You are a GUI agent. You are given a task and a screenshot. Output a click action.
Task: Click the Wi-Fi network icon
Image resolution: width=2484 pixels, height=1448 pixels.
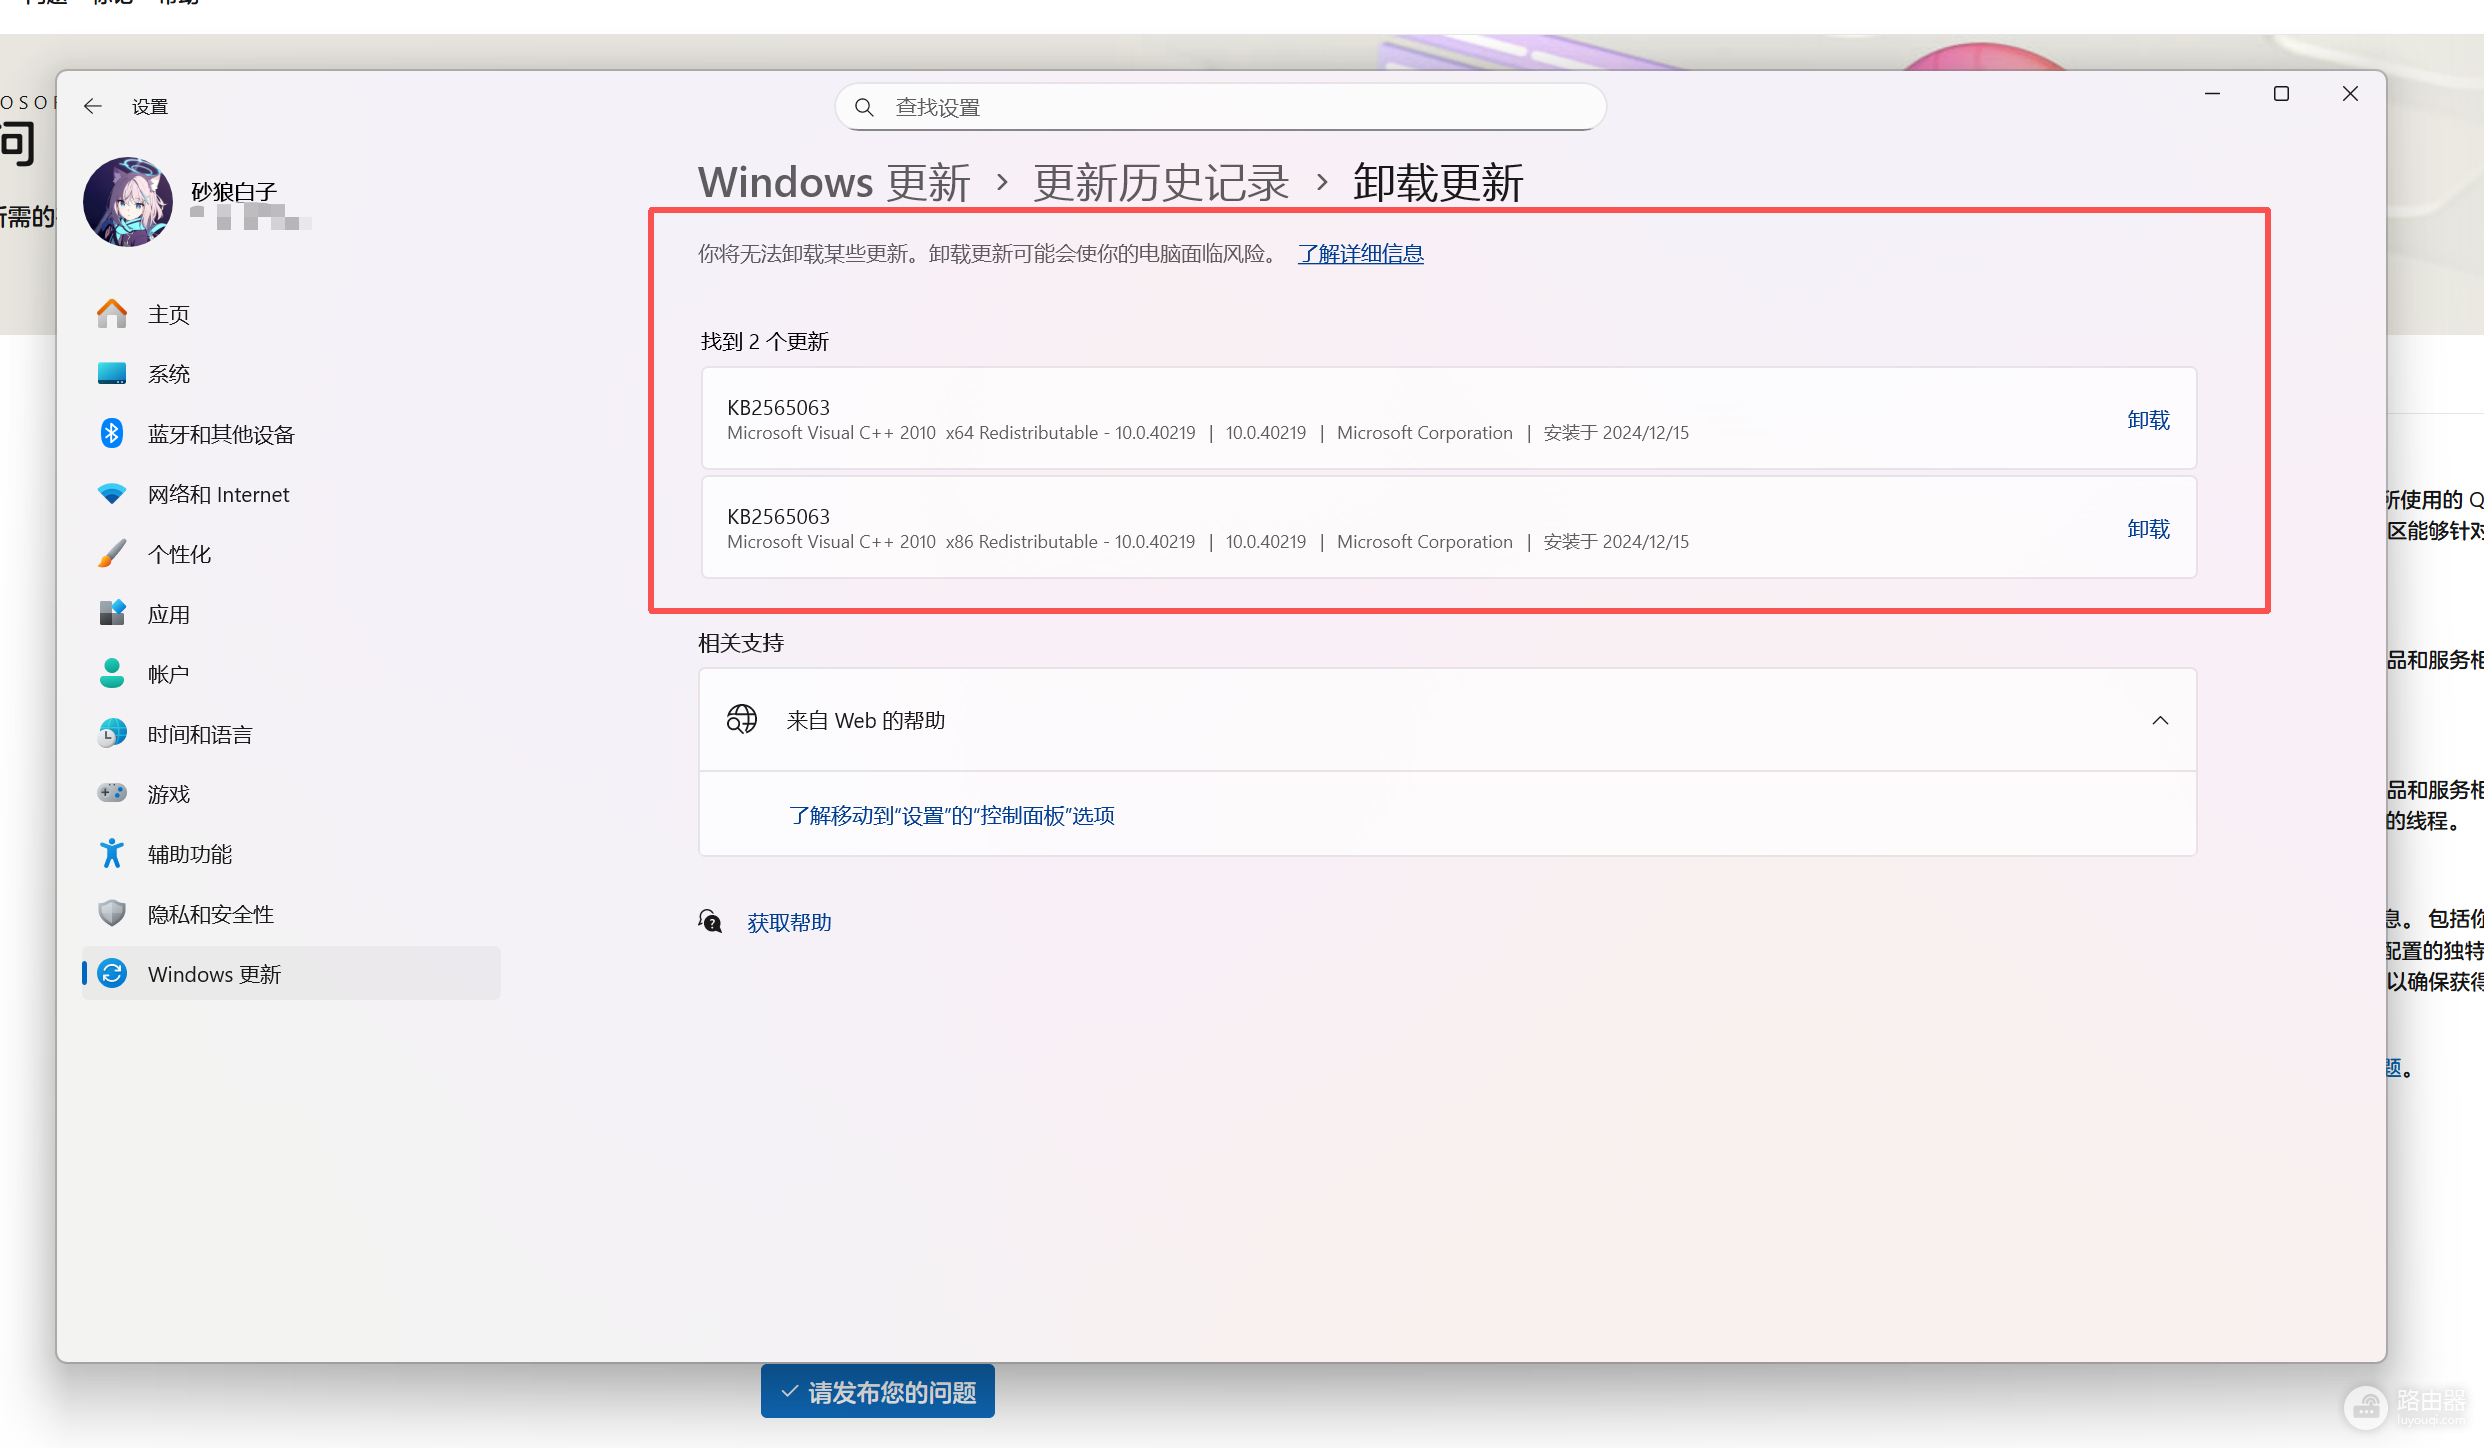pos(112,494)
